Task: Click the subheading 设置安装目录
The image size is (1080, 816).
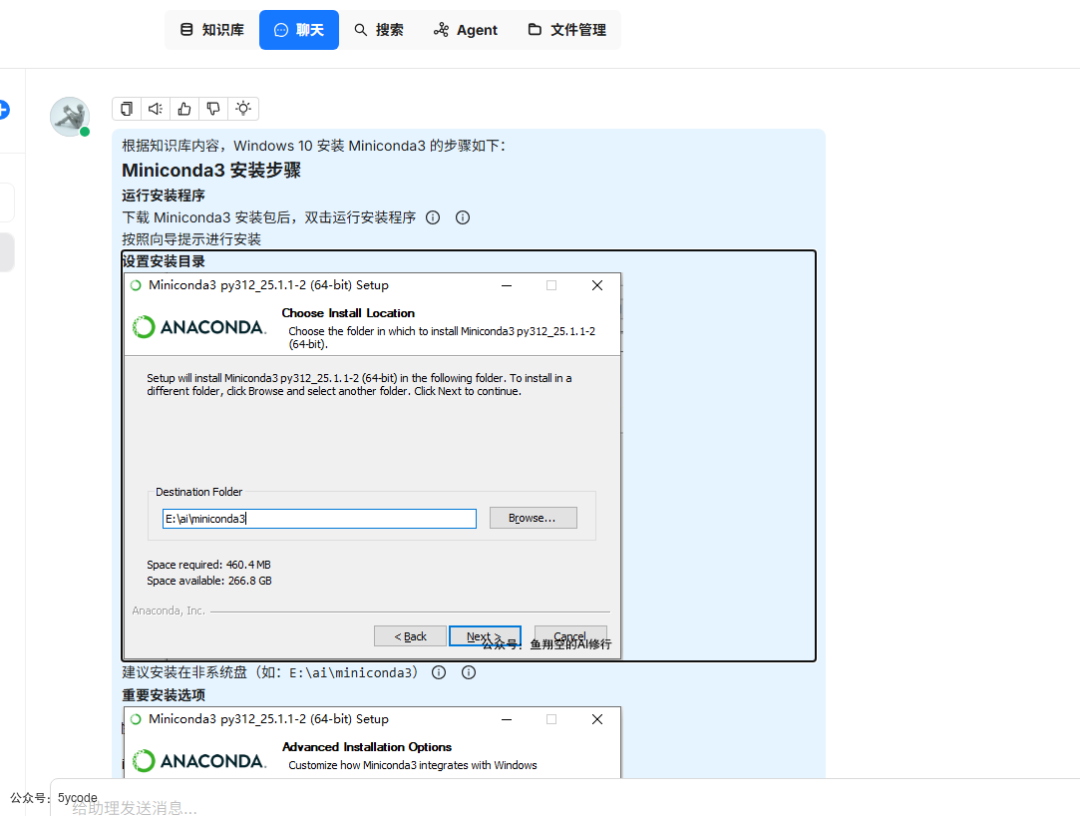Action: pyautogui.click(x=164, y=261)
